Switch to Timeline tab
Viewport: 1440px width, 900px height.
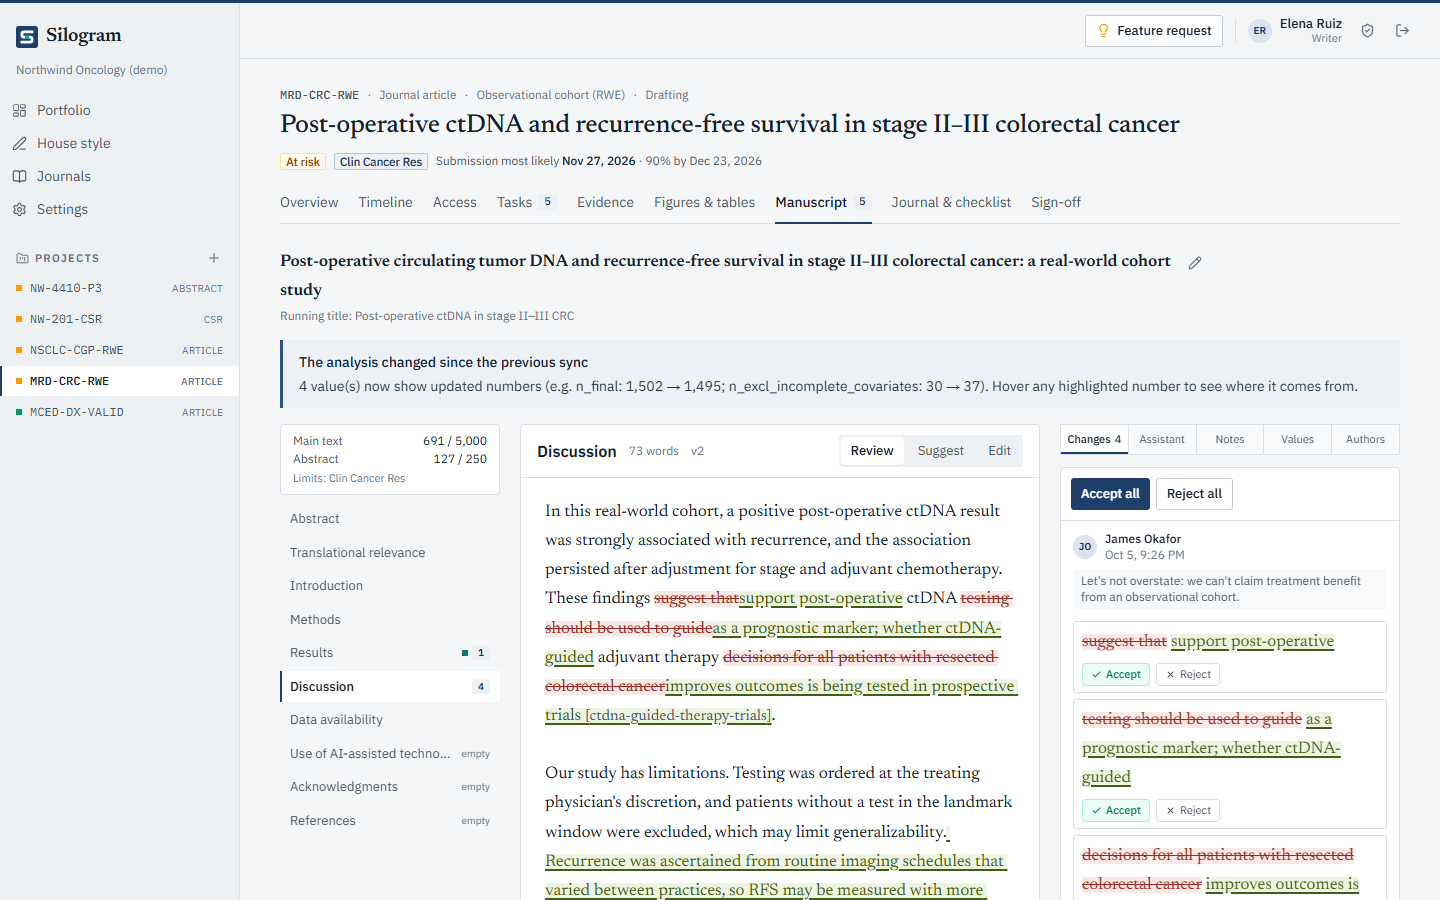(386, 202)
